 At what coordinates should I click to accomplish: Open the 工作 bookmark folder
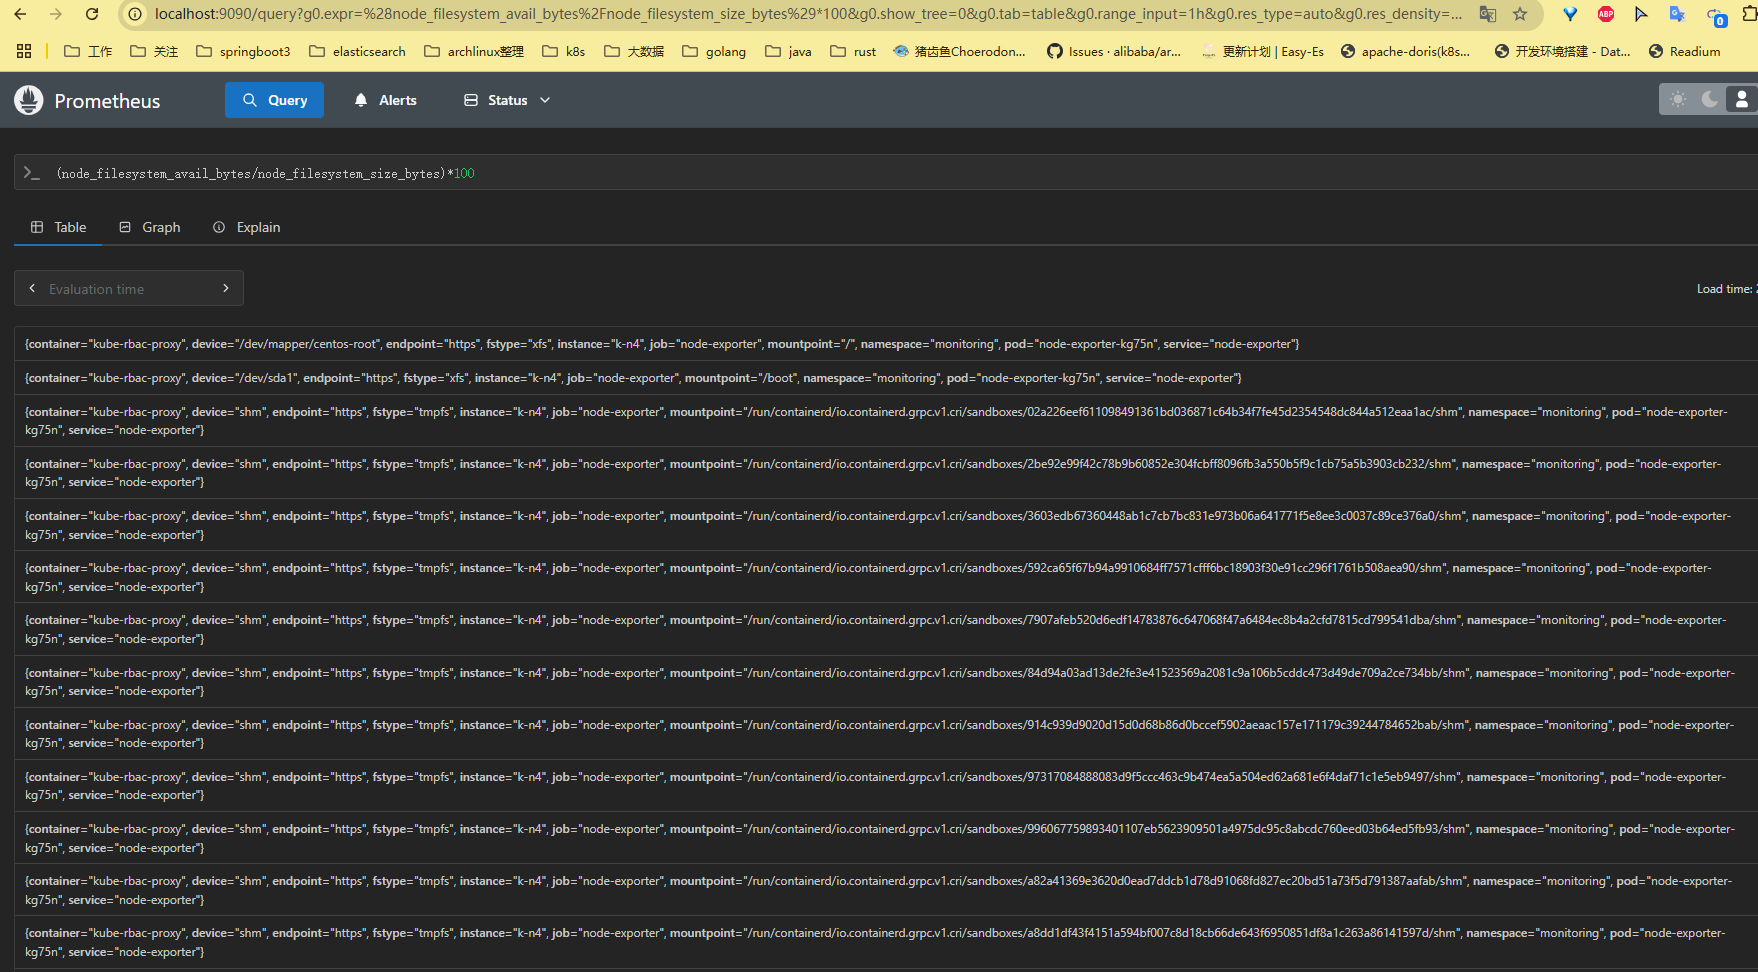pos(88,51)
